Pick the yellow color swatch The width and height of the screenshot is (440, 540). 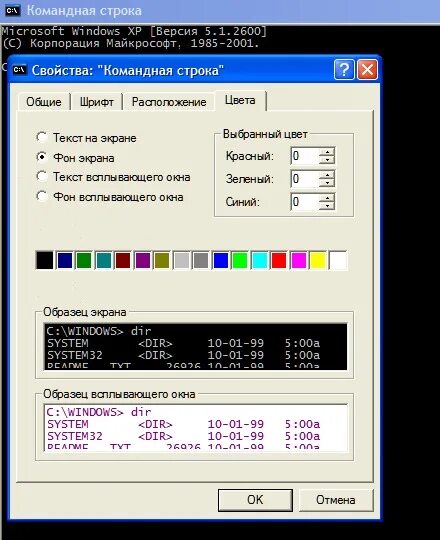point(318,260)
